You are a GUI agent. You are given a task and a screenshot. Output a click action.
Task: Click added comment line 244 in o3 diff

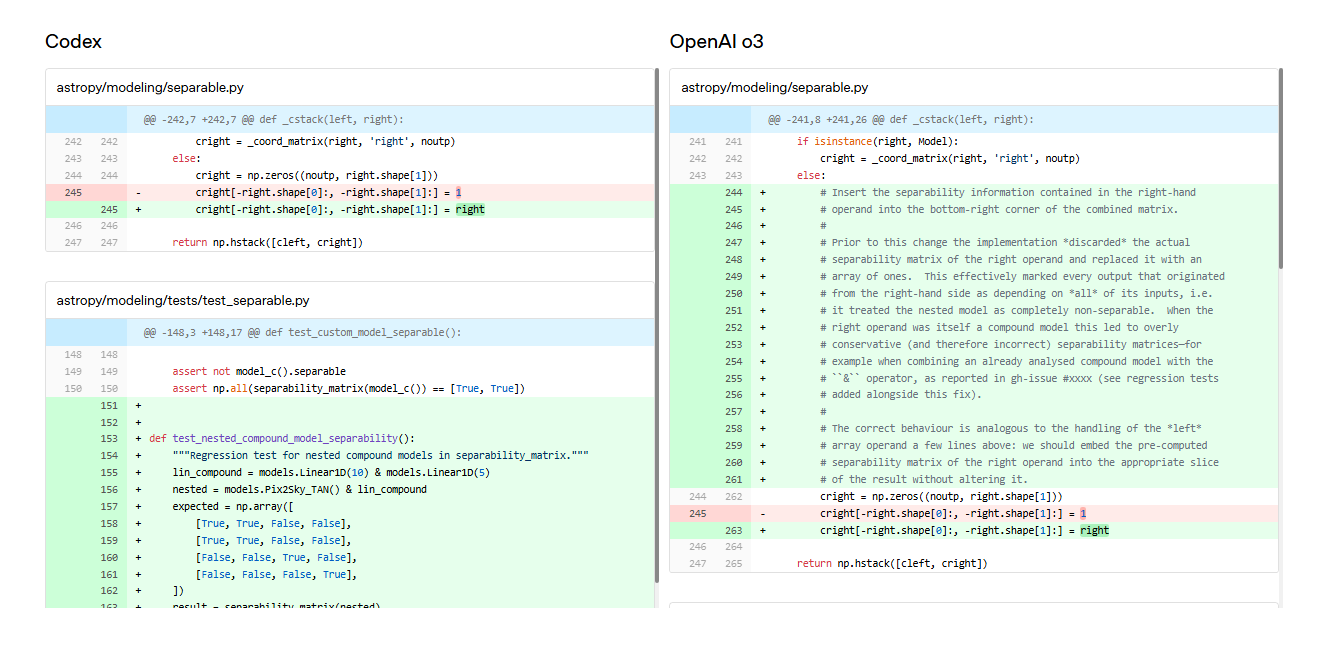(x=975, y=192)
